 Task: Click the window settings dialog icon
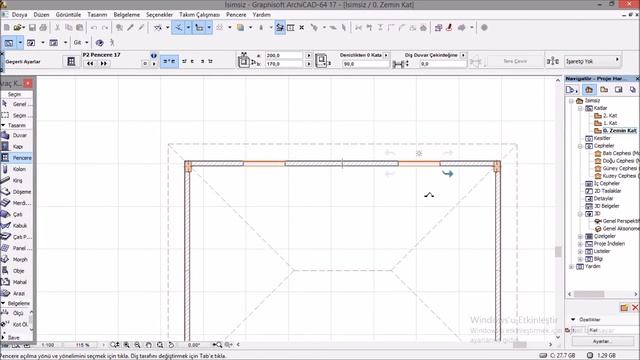tap(71, 61)
